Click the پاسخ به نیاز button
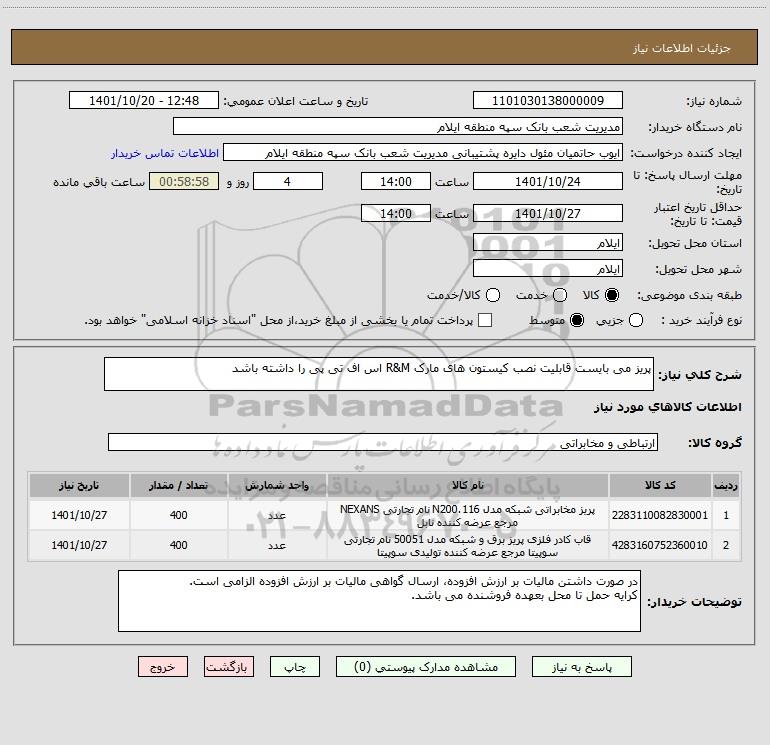 point(581,667)
